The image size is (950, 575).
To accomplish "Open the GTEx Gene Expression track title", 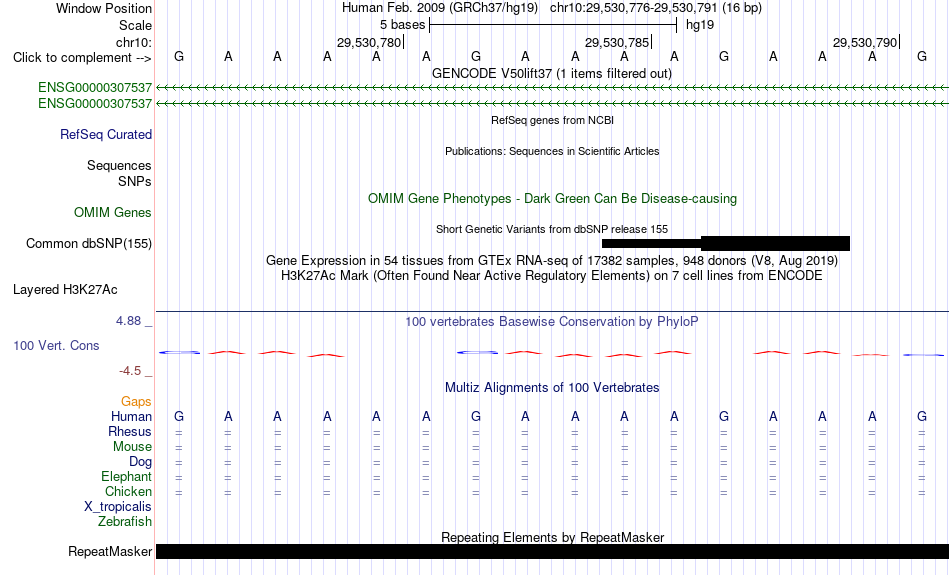I will [x=552, y=261].
